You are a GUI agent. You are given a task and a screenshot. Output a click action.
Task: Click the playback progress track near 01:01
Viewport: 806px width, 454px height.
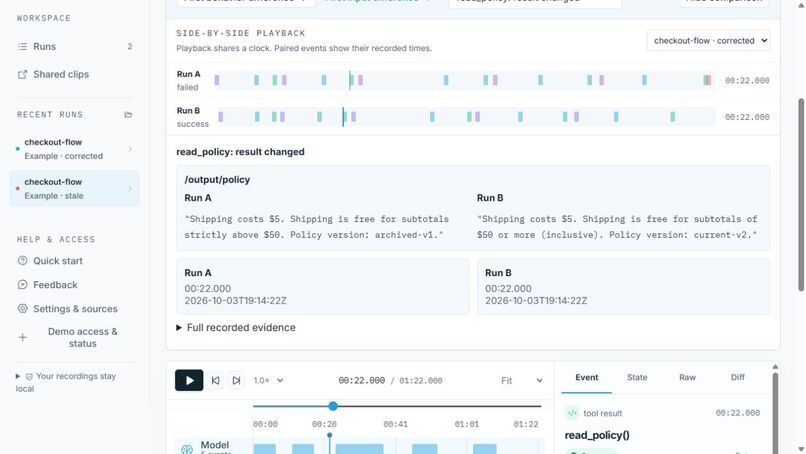click(x=467, y=406)
